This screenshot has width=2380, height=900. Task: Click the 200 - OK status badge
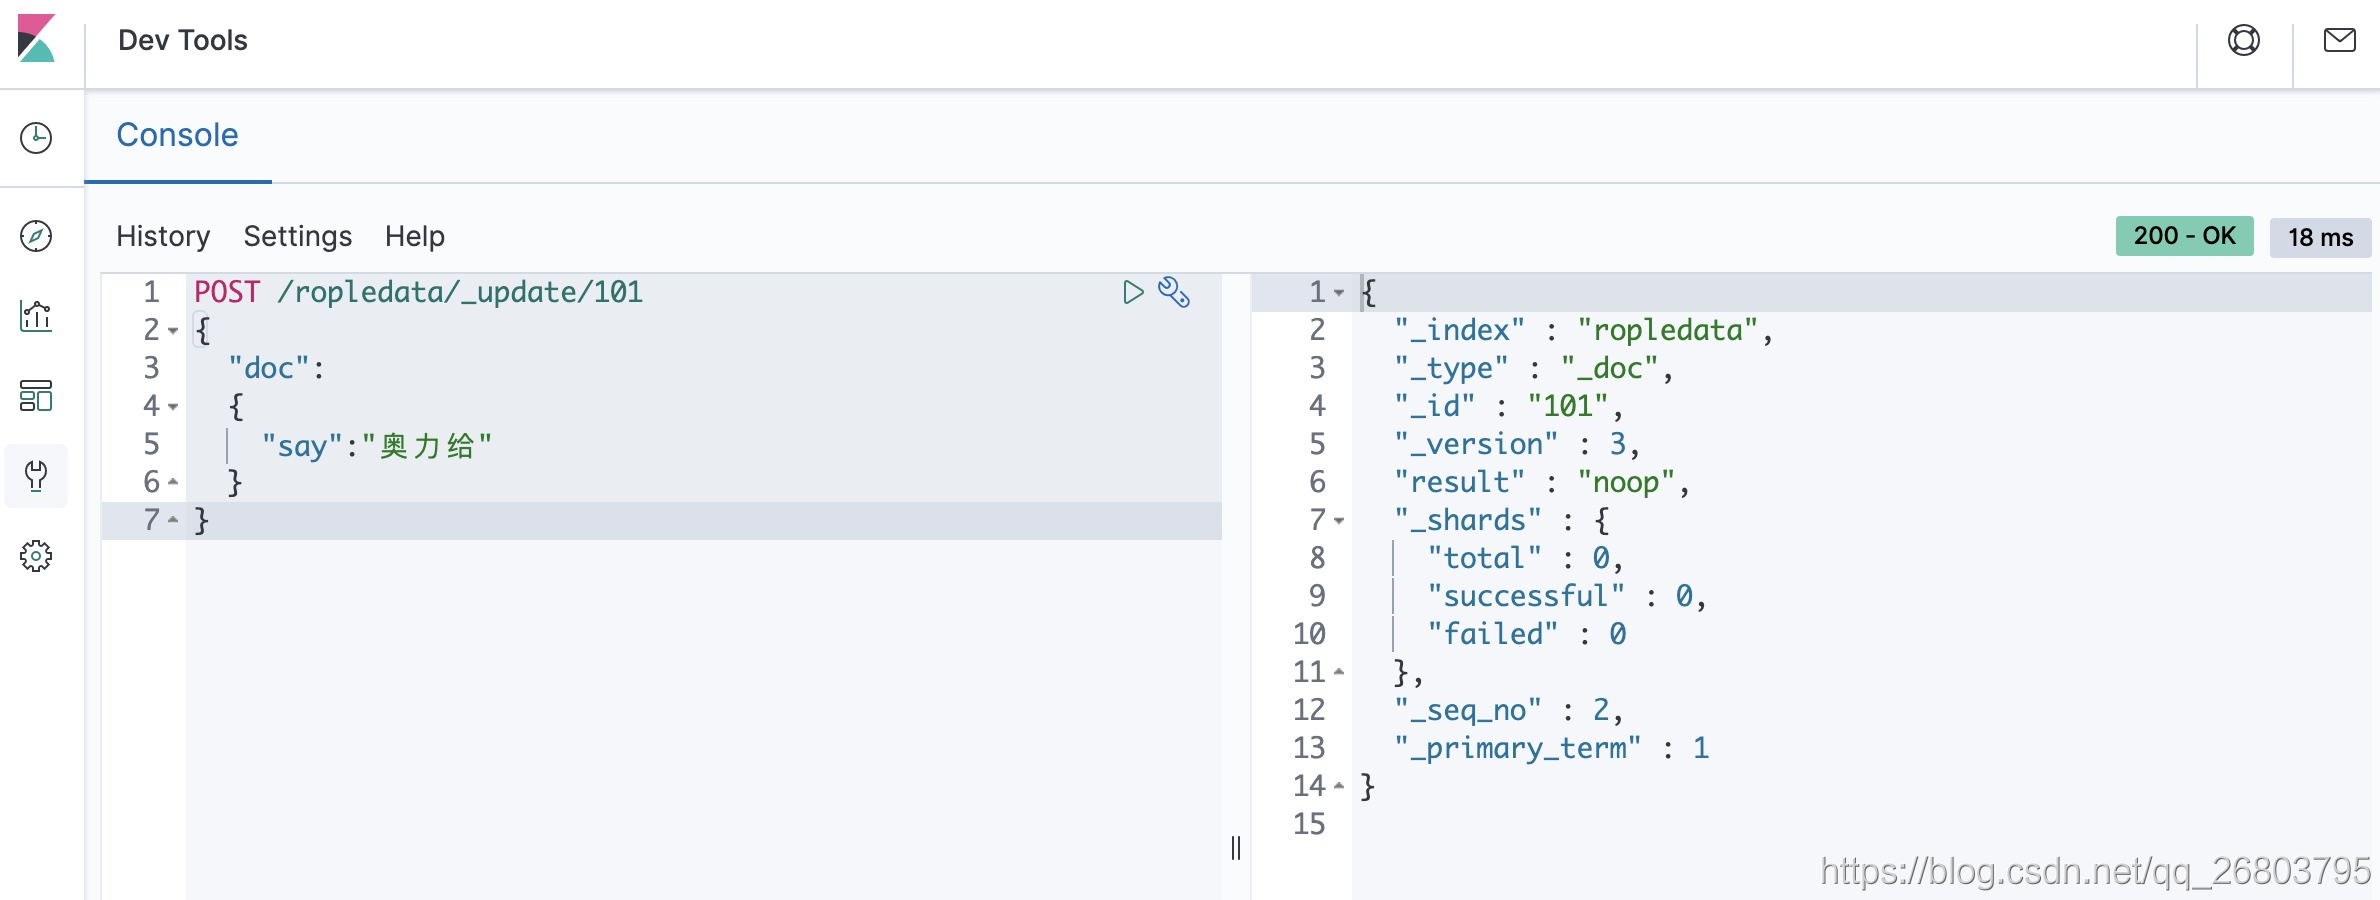pos(2185,236)
